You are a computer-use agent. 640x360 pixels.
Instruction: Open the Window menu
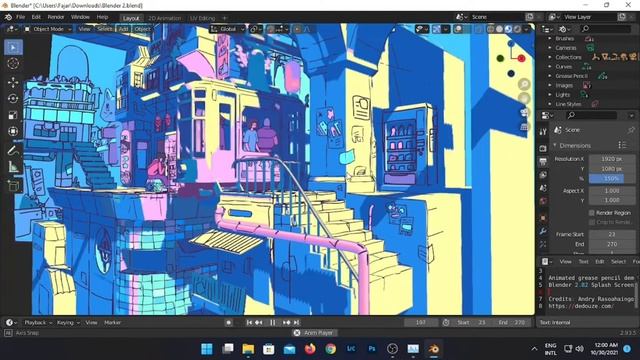[80, 17]
